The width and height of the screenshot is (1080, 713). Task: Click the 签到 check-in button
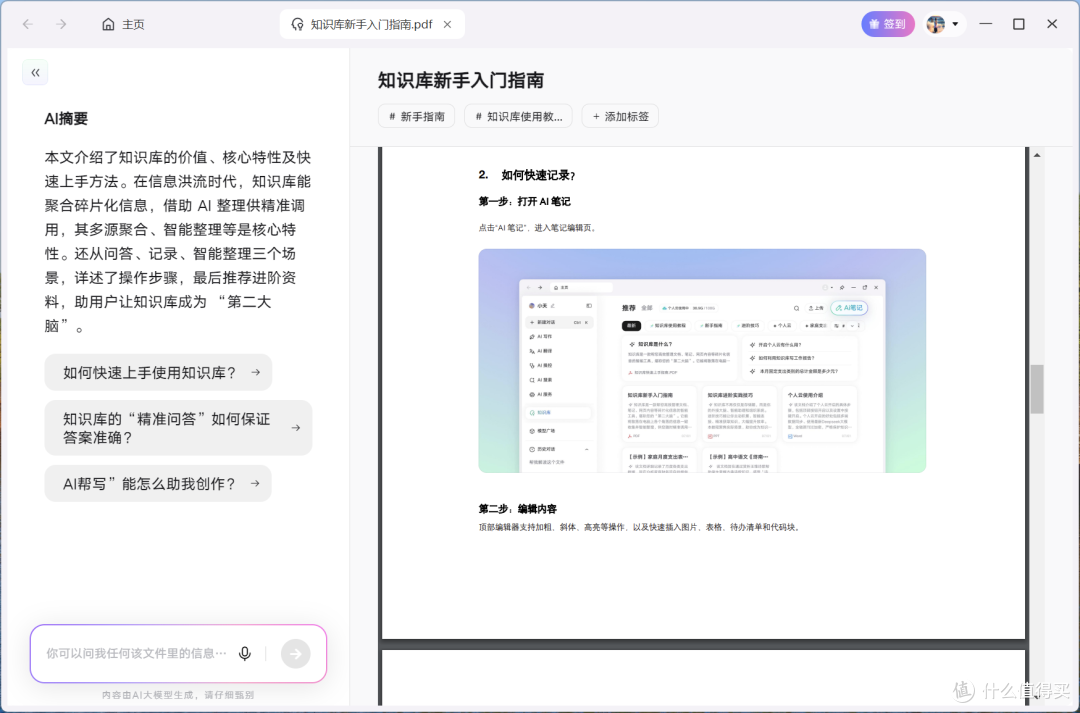(x=887, y=24)
